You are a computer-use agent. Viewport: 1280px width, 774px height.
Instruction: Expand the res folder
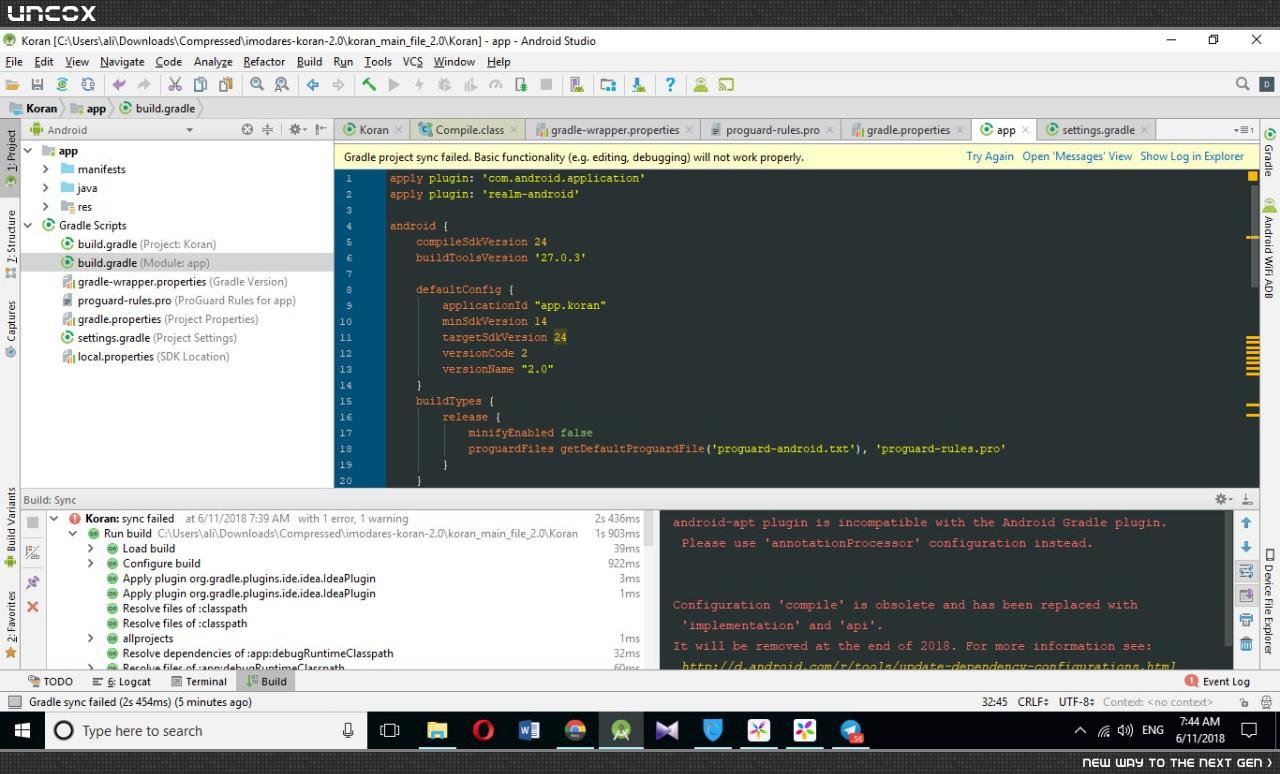click(x=45, y=207)
